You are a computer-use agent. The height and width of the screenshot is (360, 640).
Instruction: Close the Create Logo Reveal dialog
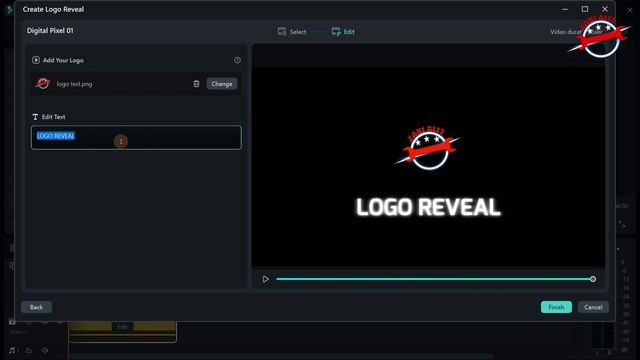pyautogui.click(x=605, y=9)
